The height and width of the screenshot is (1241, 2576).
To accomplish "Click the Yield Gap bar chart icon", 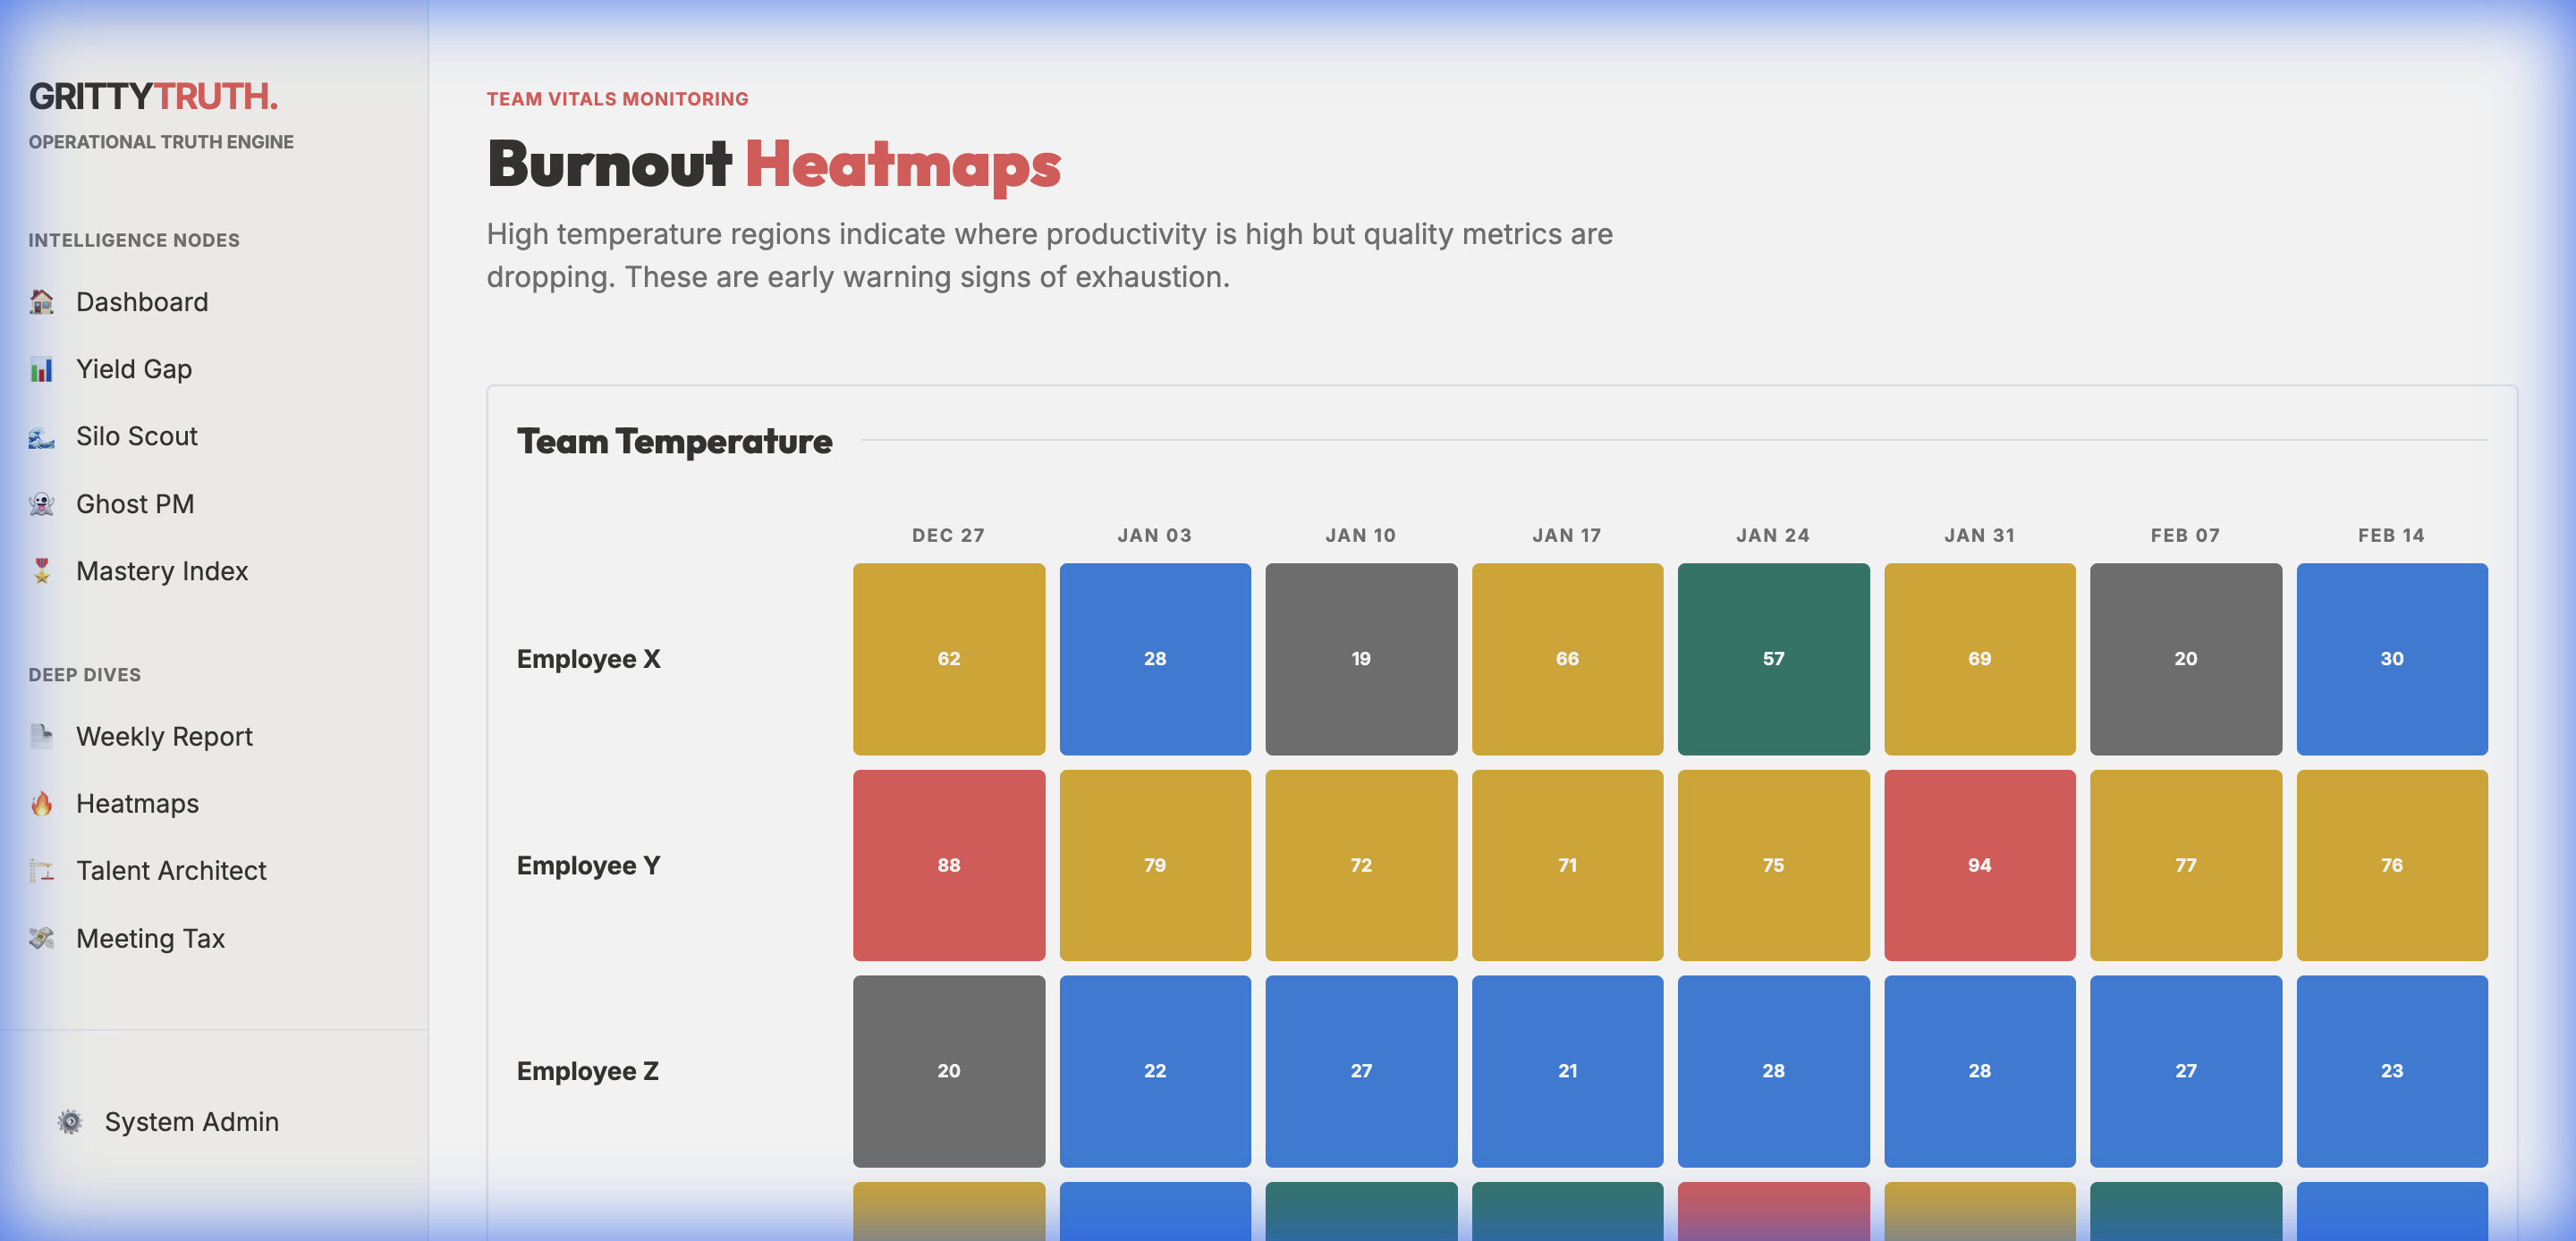I will (x=40, y=369).
